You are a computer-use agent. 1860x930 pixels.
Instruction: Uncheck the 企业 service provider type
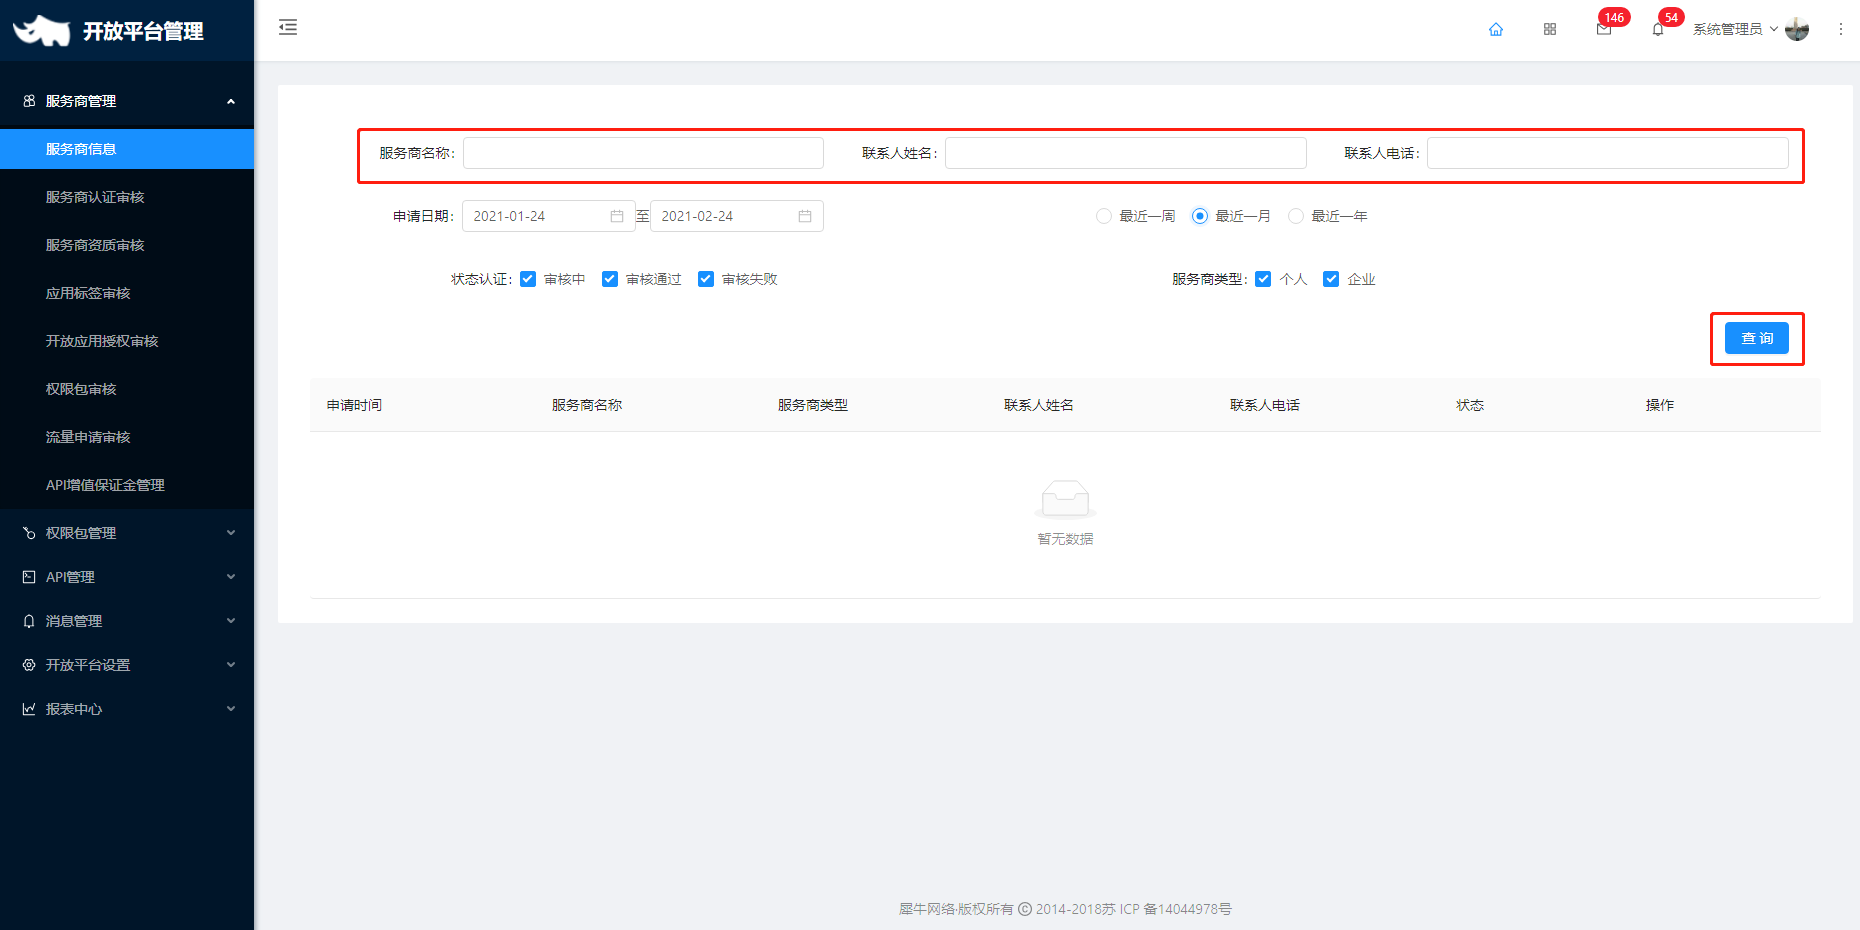coord(1331,279)
